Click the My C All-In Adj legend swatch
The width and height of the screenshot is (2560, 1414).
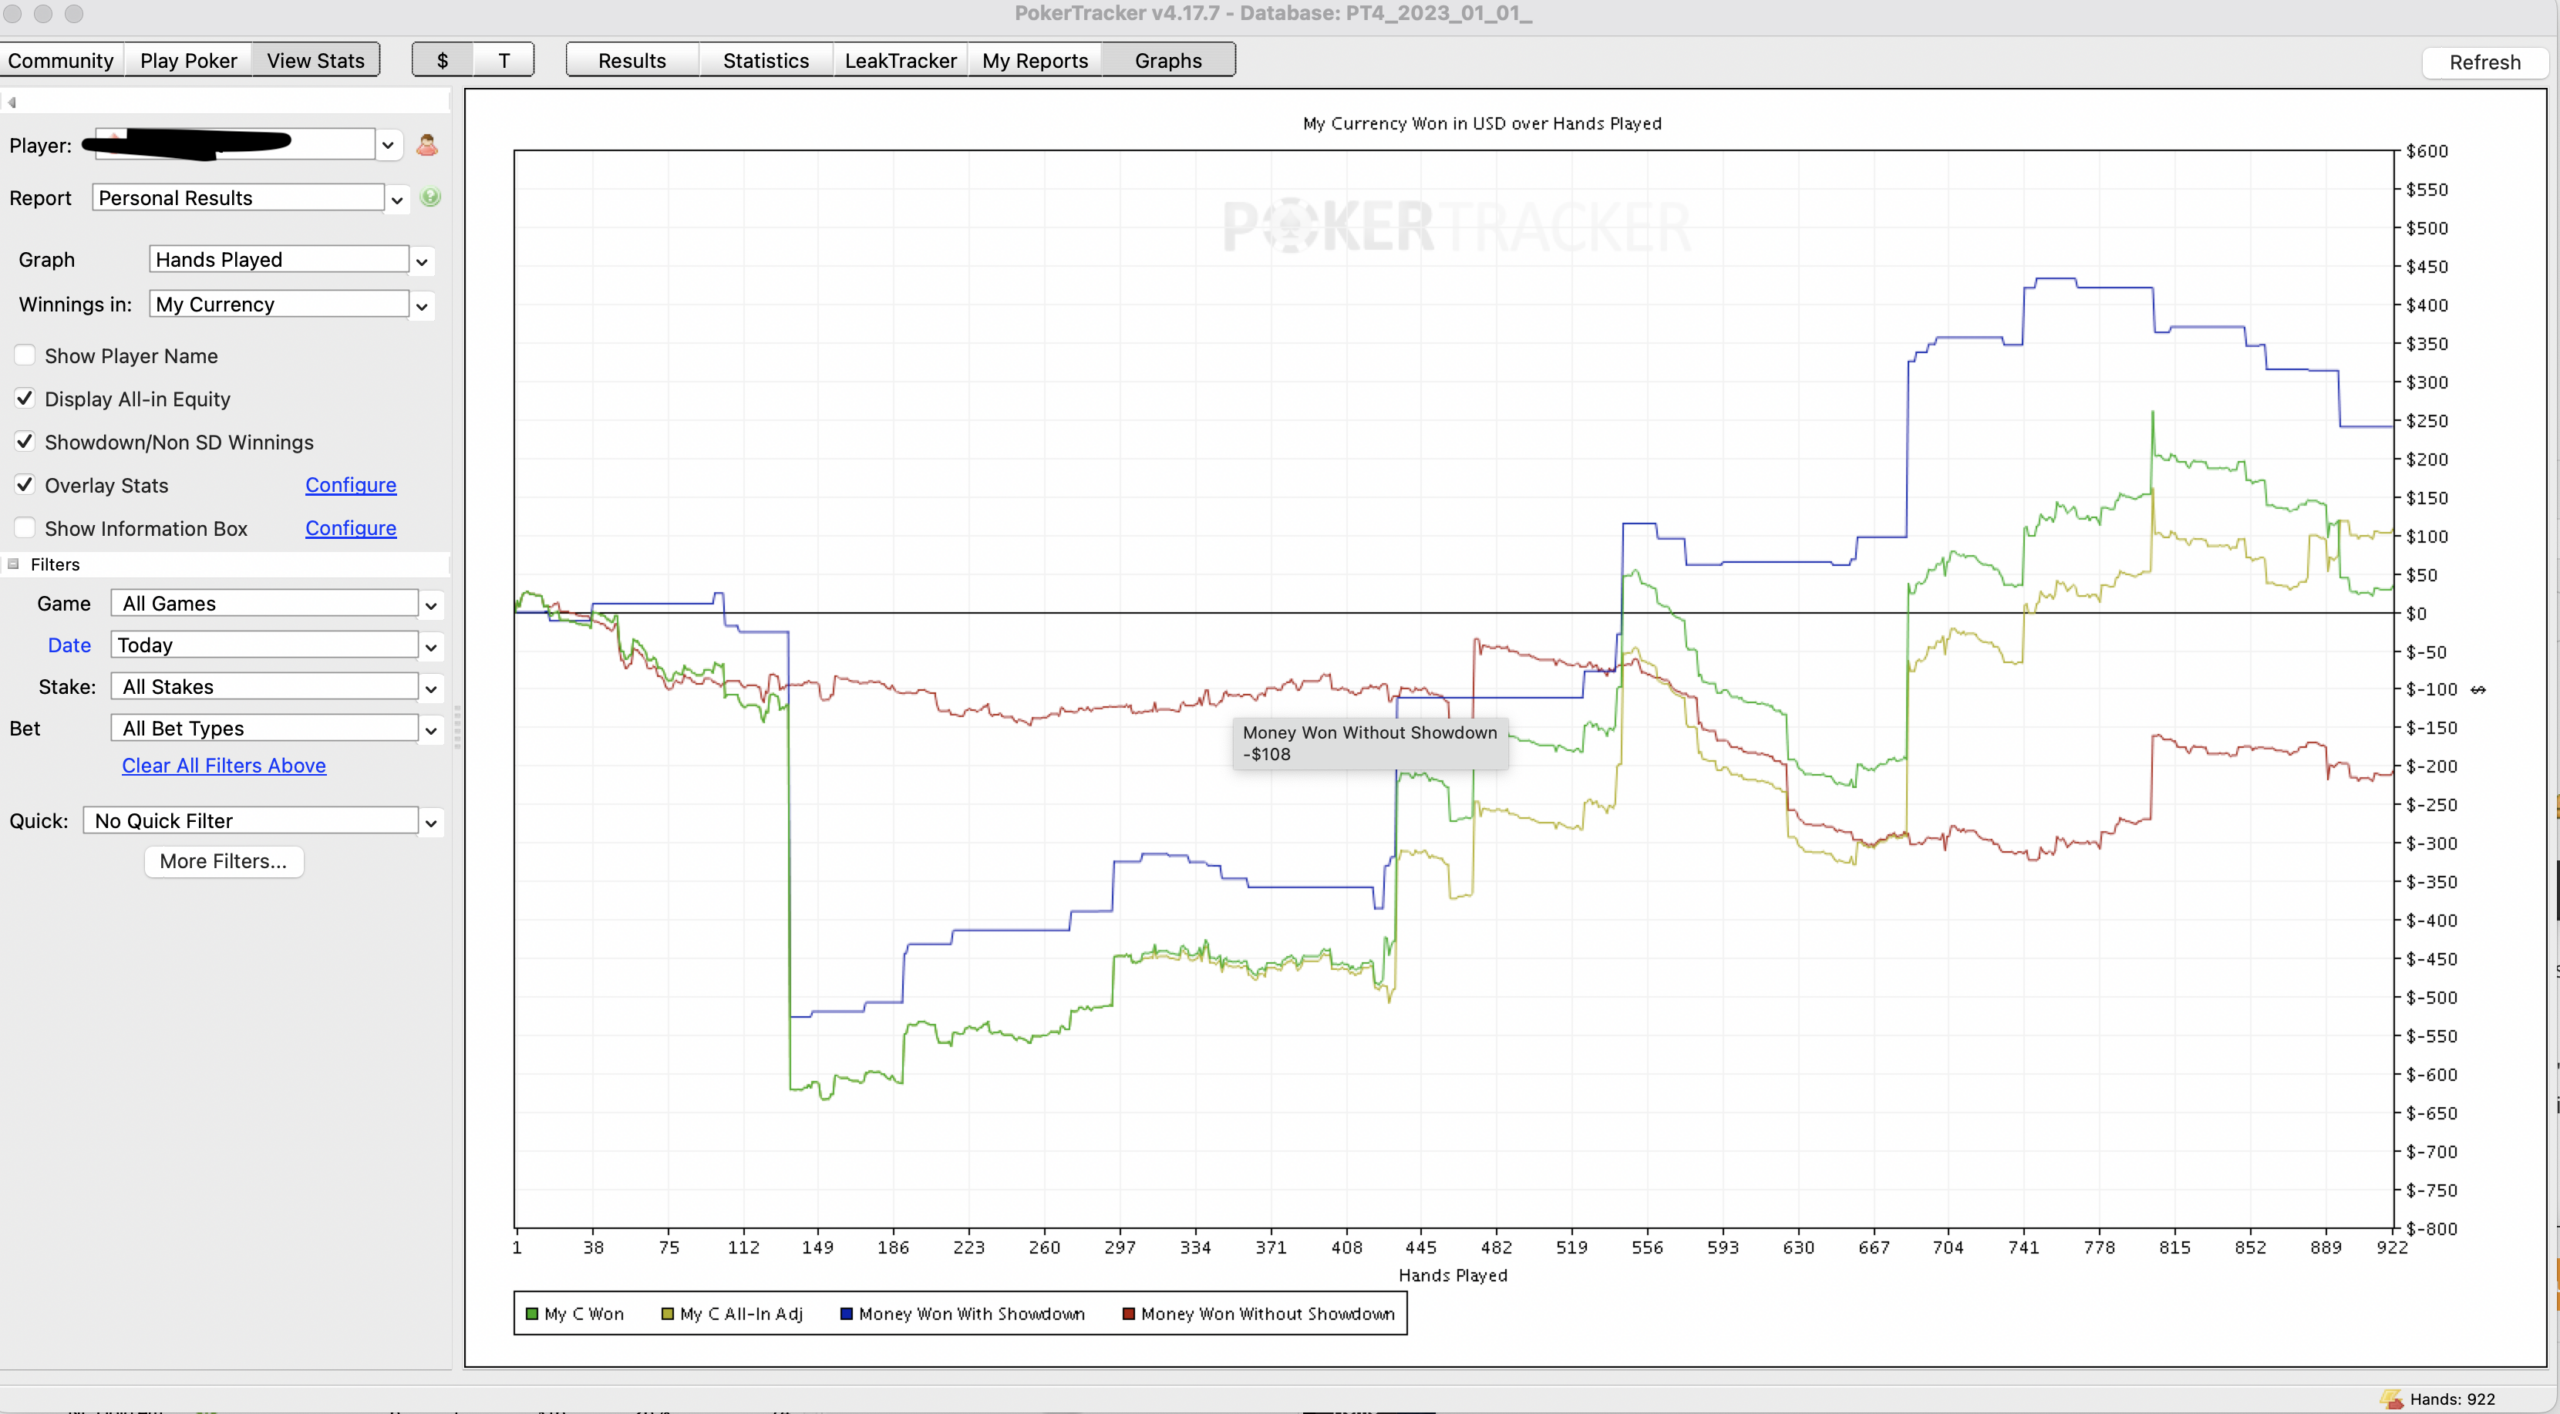point(667,1313)
